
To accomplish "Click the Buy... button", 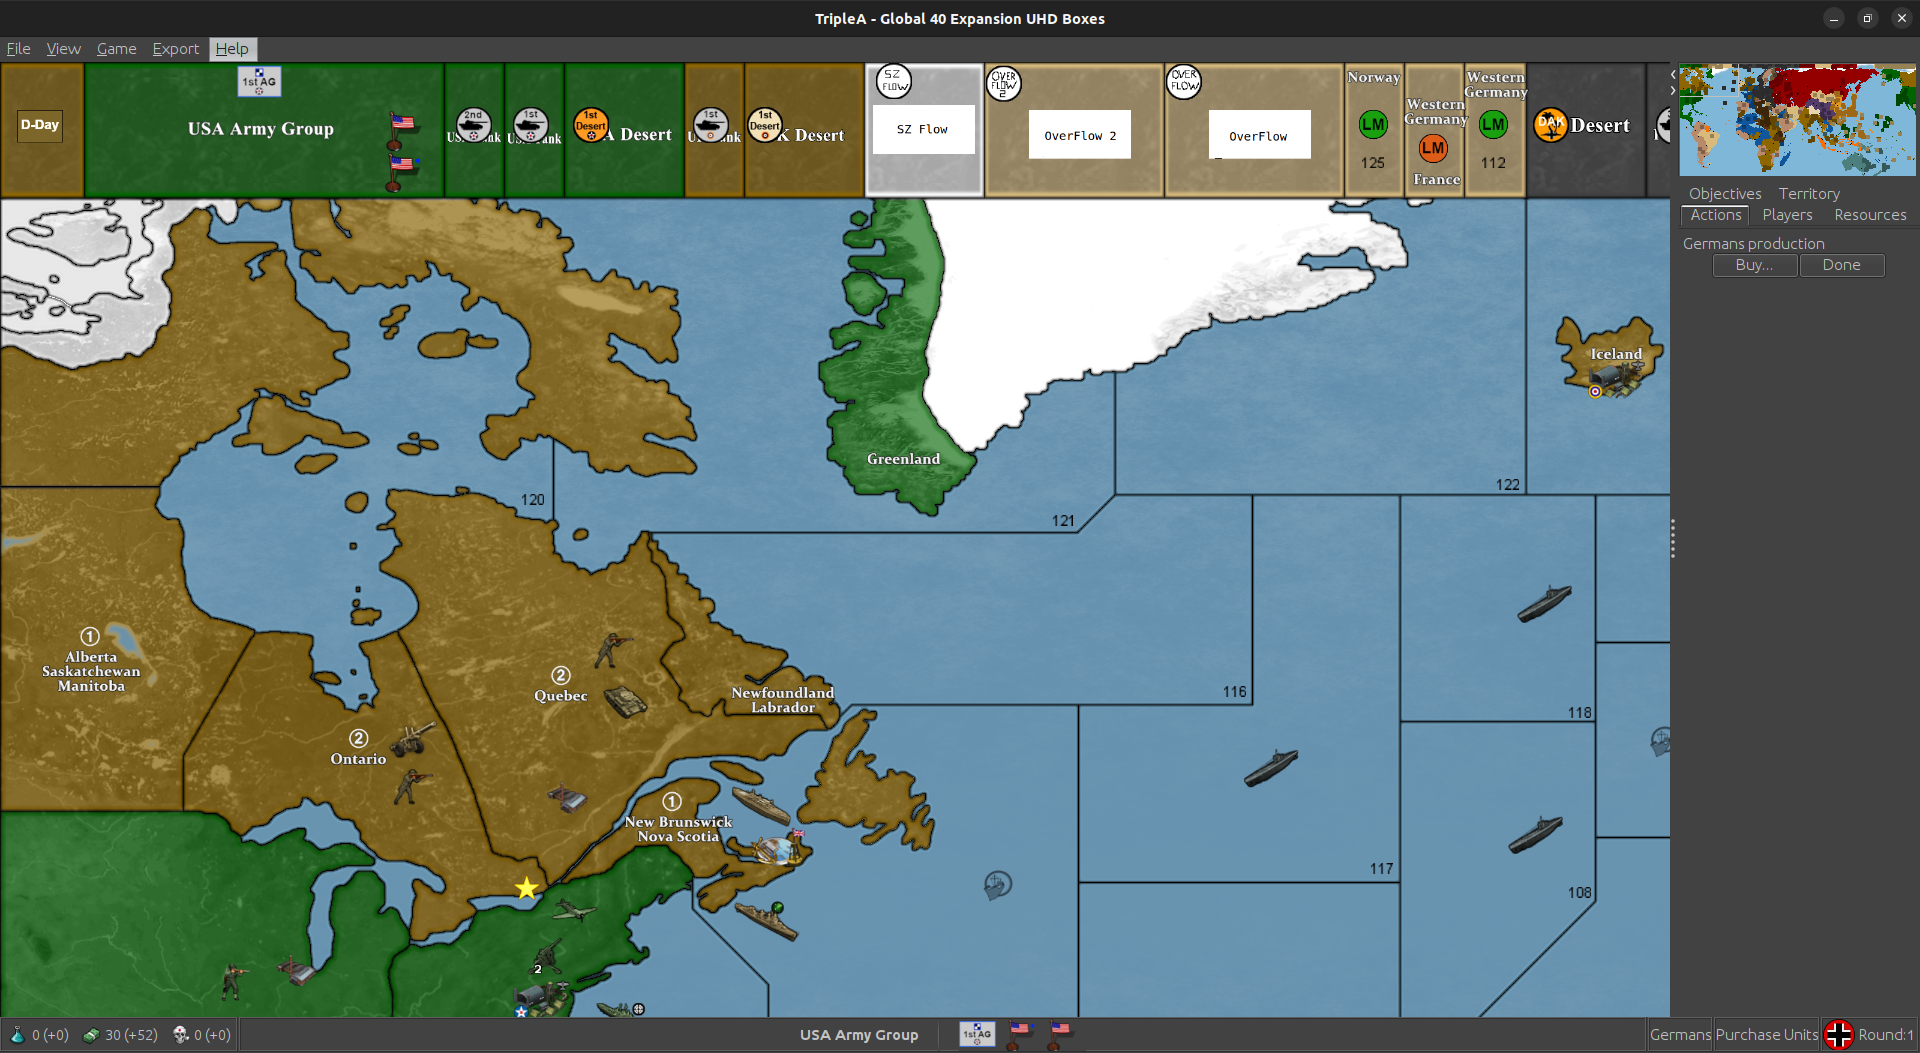I will pyautogui.click(x=1755, y=265).
